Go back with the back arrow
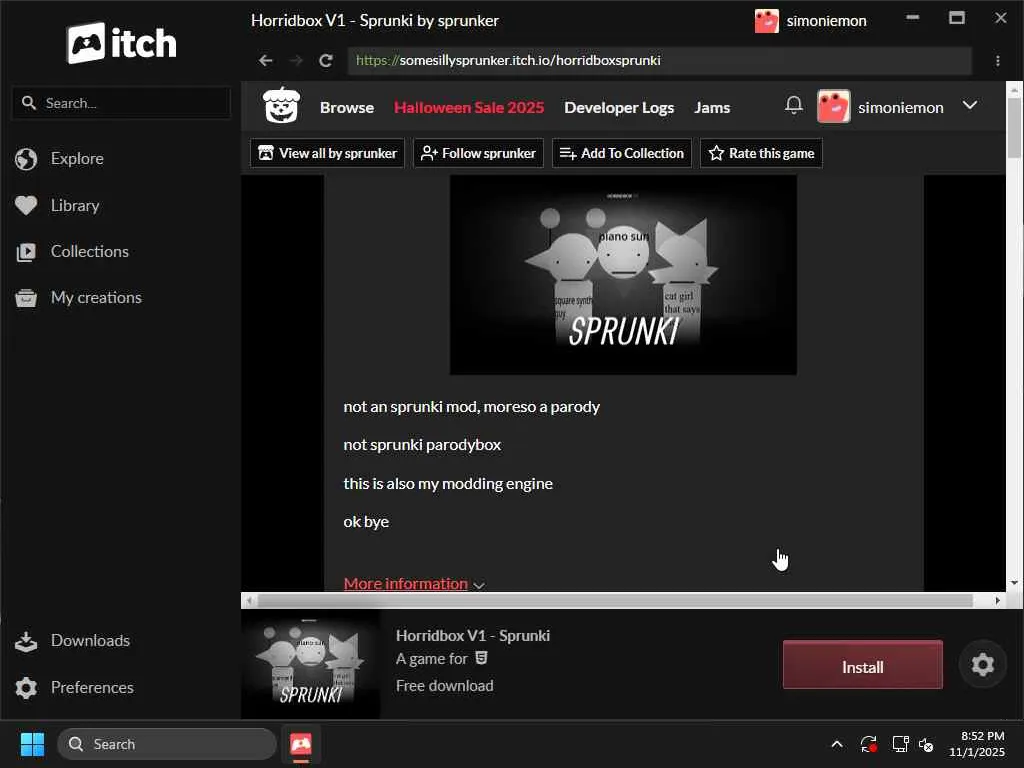 (x=265, y=61)
